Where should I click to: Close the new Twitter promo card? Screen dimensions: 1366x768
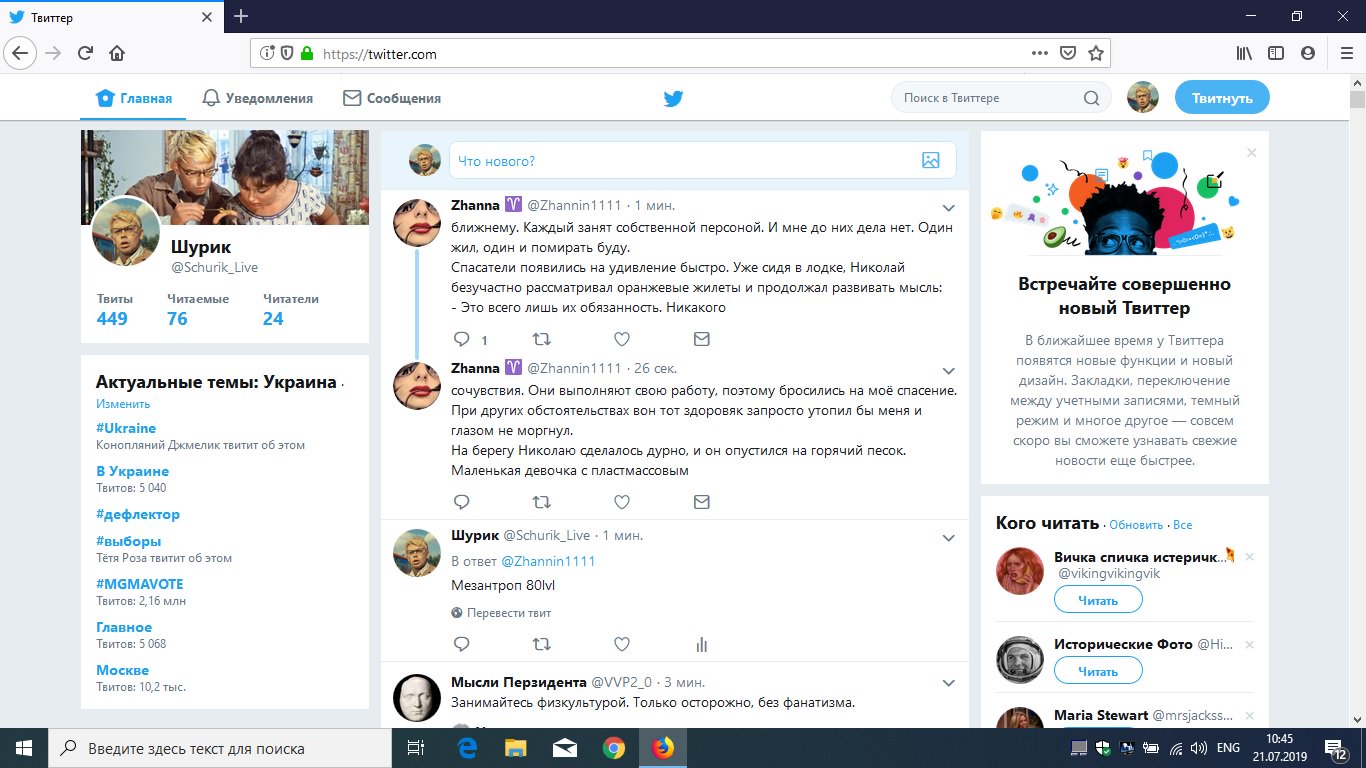pyautogui.click(x=1252, y=153)
